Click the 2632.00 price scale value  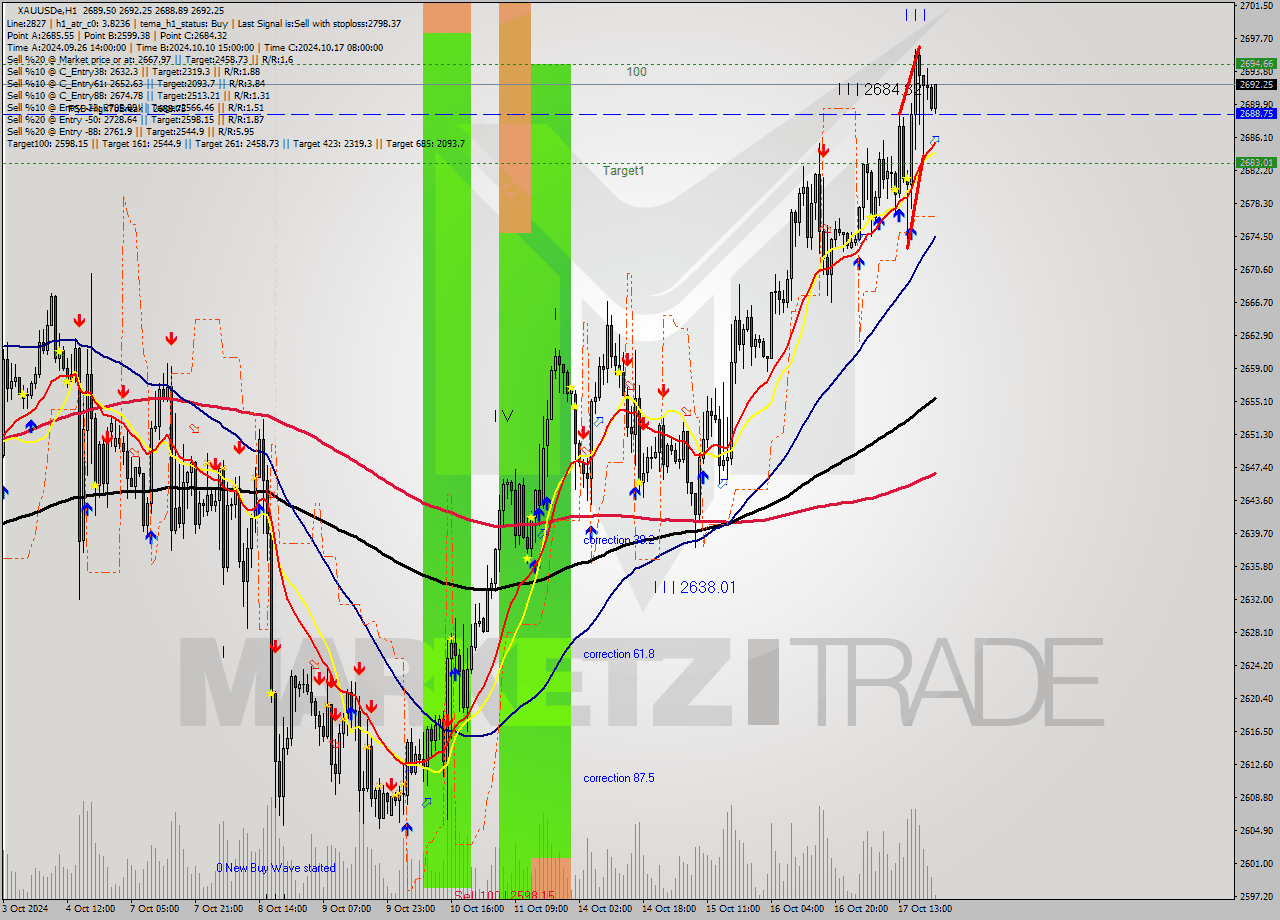coord(1255,599)
